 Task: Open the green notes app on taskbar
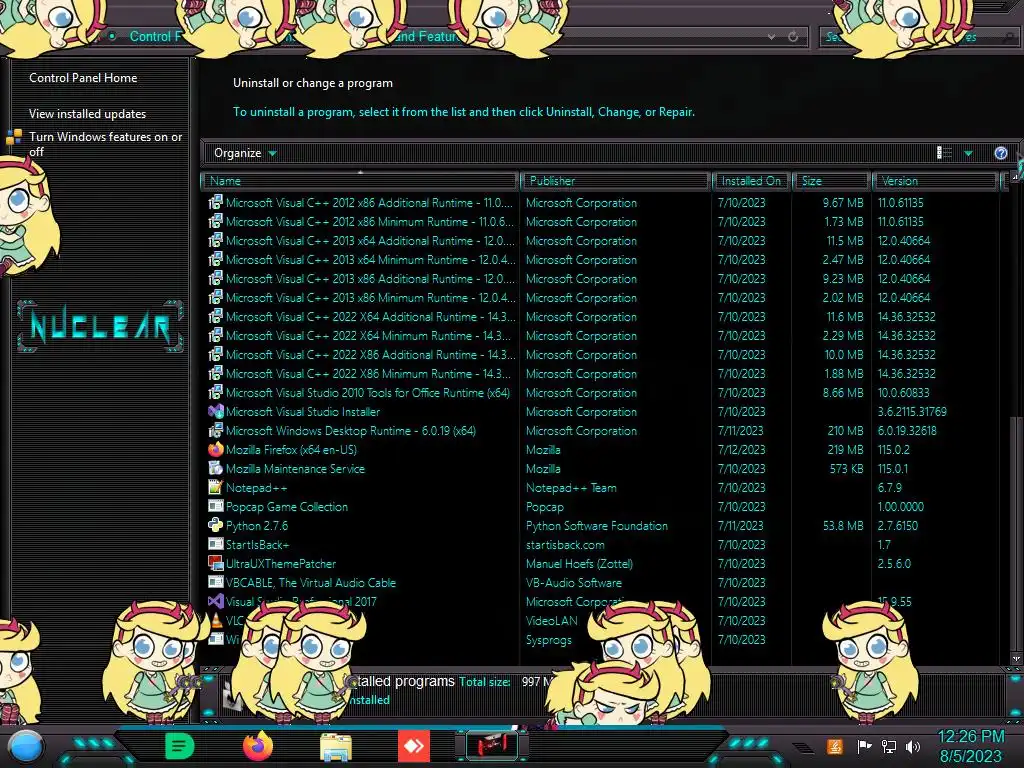pos(180,746)
